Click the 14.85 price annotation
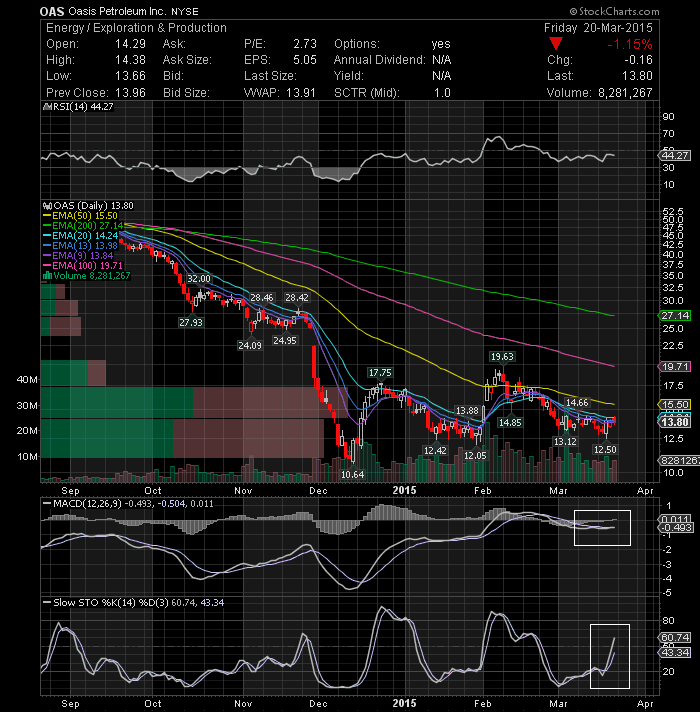Screen dimensions: 700x712 coord(510,422)
